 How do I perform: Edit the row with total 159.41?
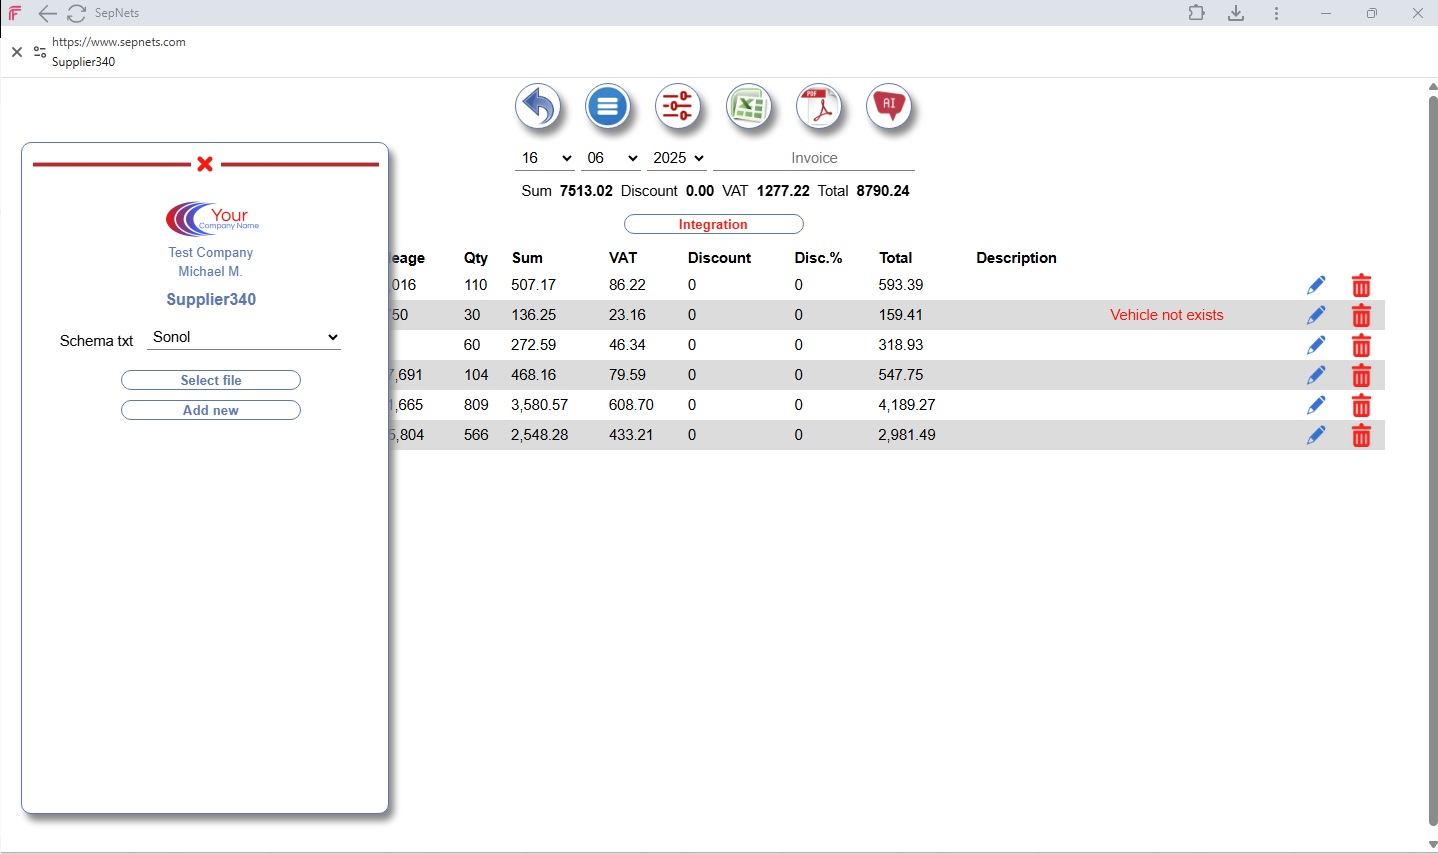[1316, 316]
